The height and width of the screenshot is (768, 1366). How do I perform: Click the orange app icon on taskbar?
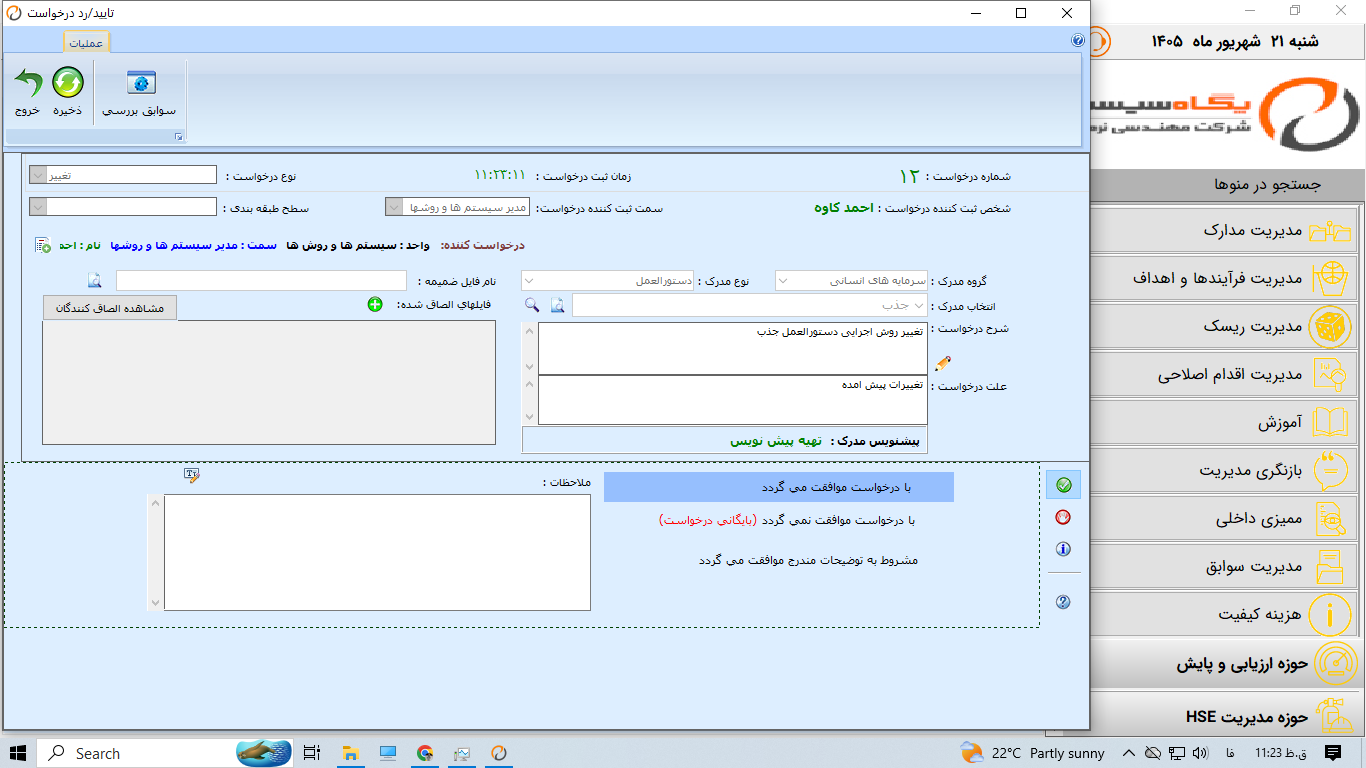click(498, 753)
